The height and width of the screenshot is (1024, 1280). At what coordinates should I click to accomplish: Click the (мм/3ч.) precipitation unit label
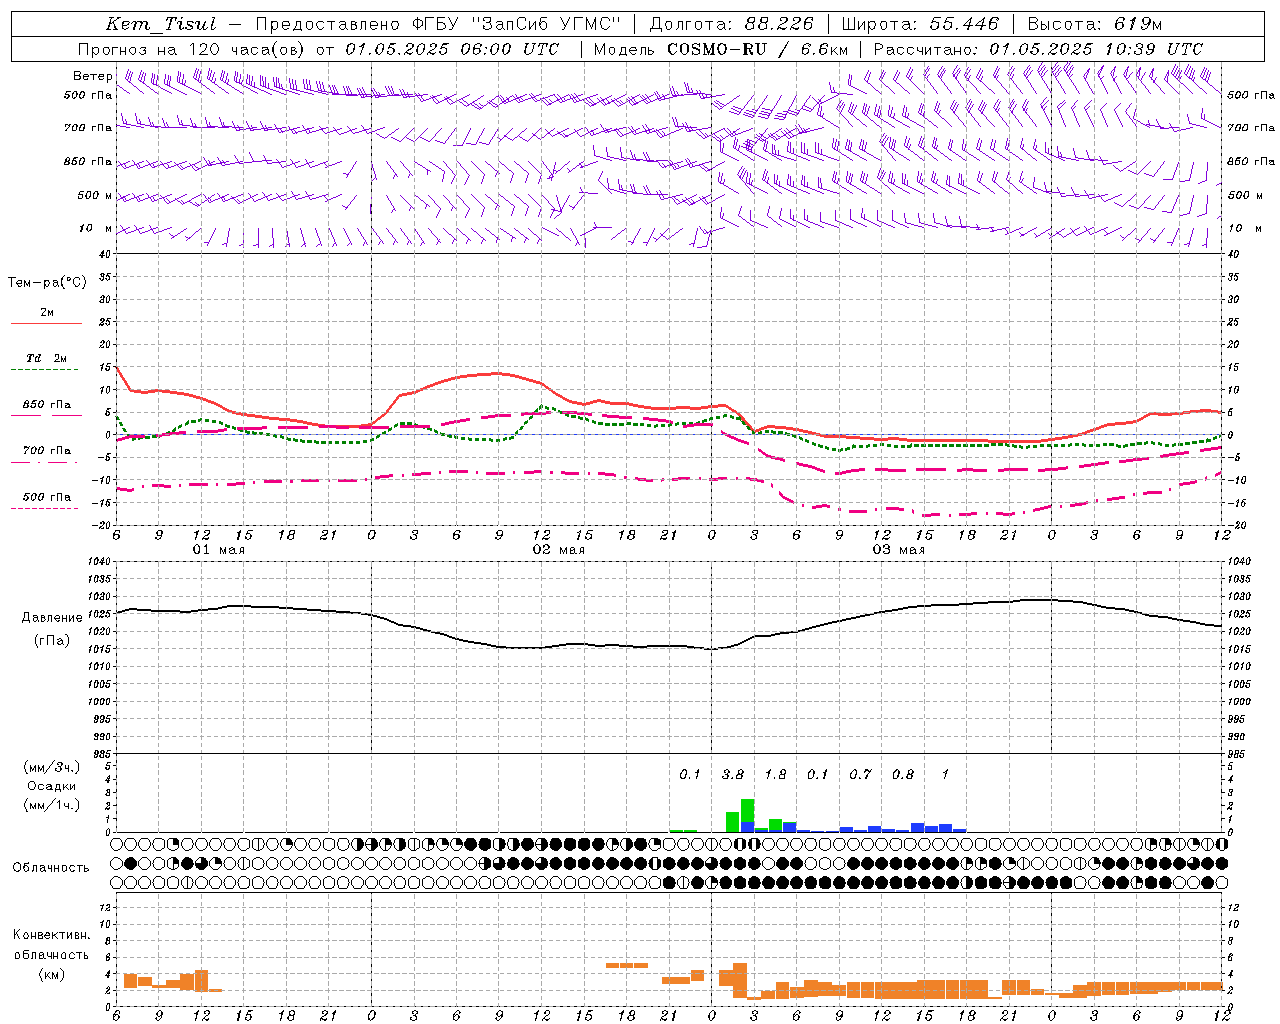click(x=52, y=767)
